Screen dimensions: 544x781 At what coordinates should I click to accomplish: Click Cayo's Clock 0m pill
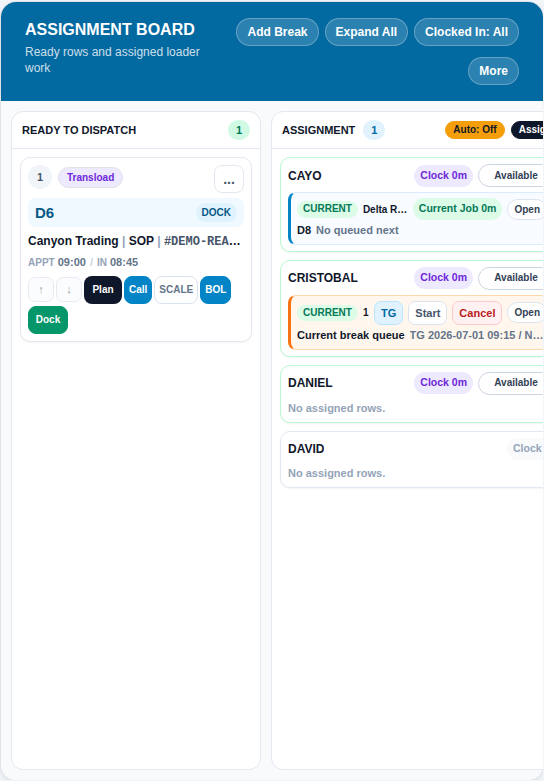443,176
